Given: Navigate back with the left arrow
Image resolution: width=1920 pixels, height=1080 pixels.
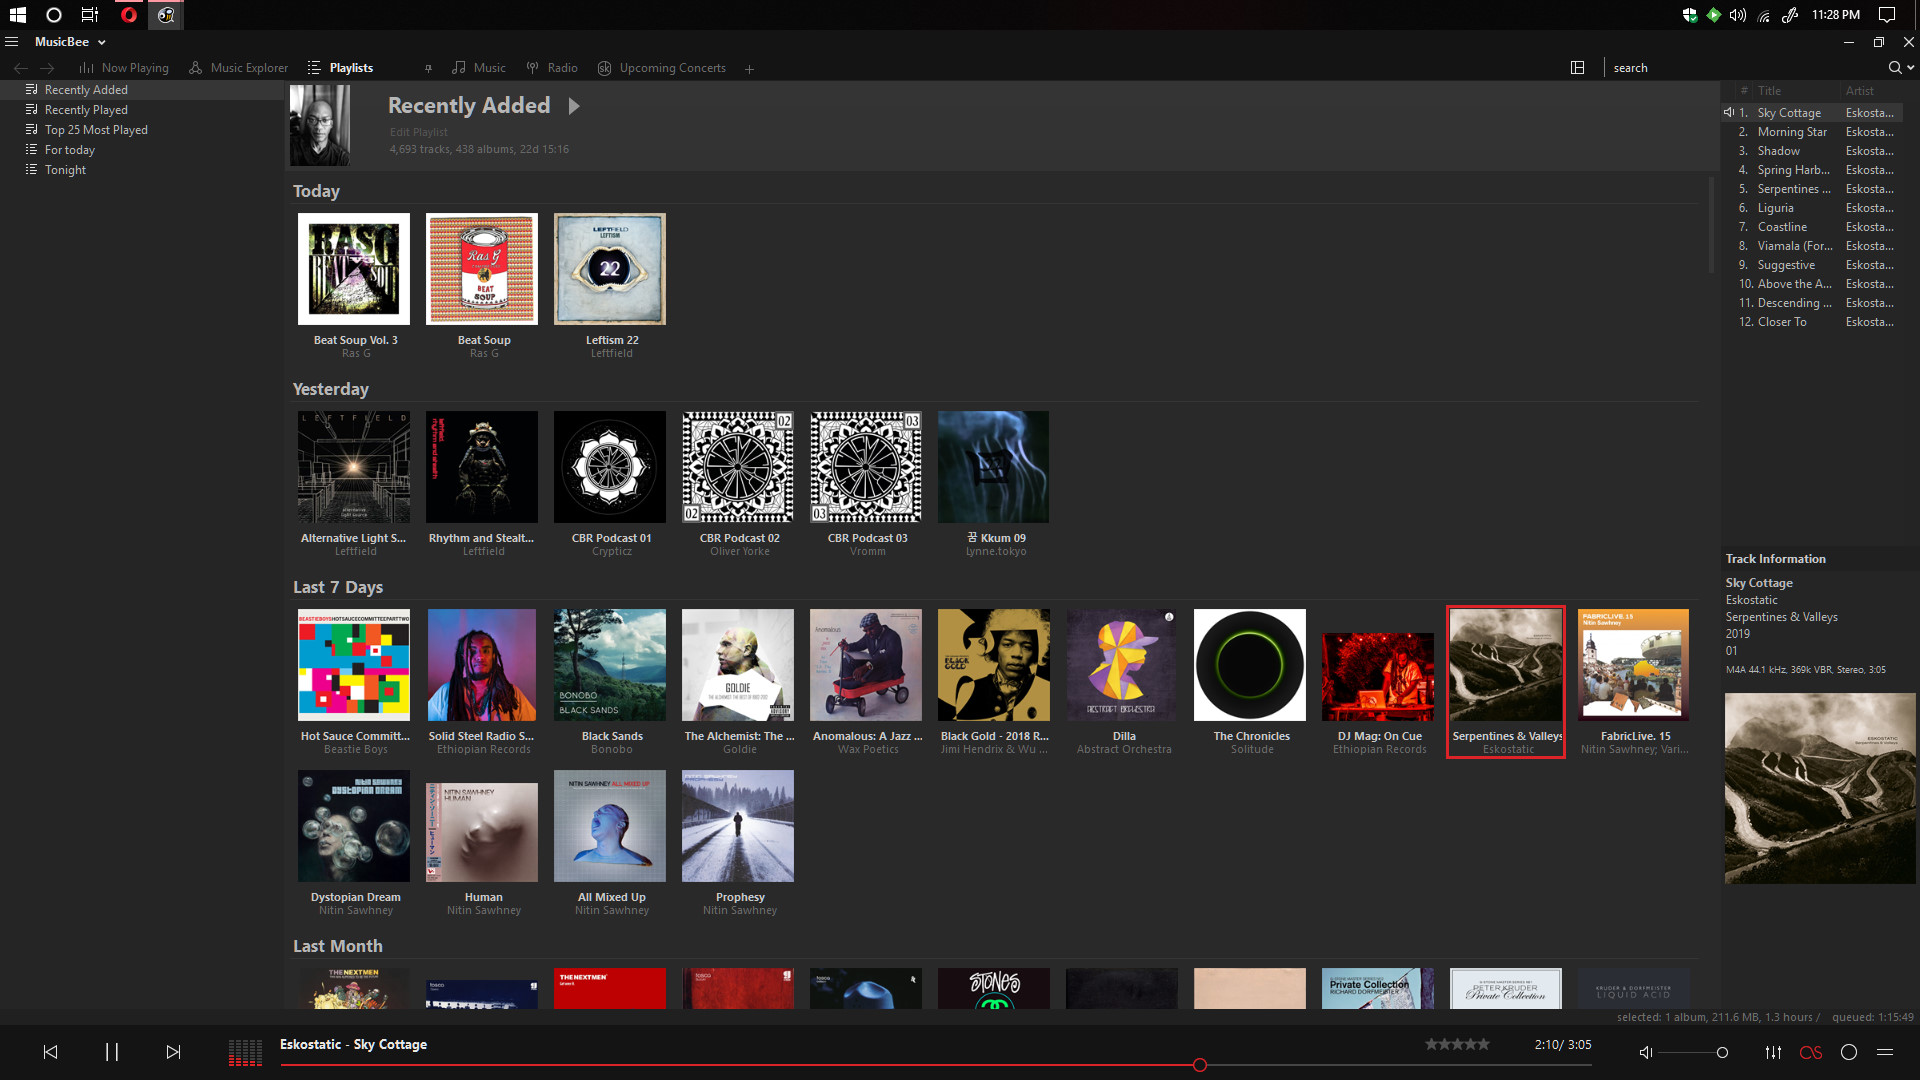Looking at the screenshot, I should point(21,68).
